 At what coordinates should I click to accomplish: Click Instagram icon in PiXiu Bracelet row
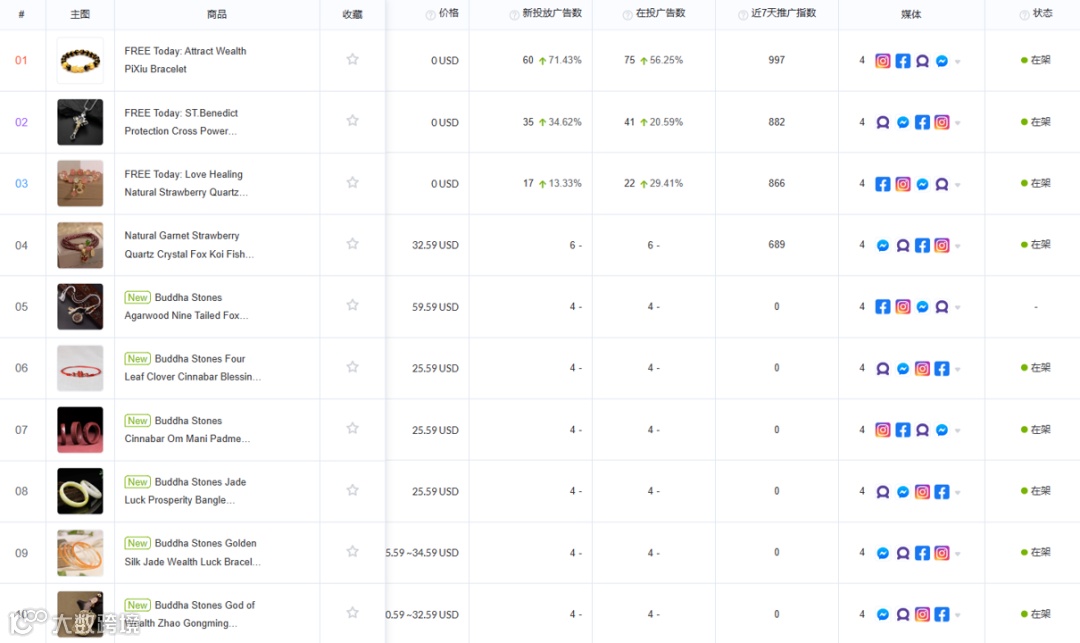tap(882, 61)
